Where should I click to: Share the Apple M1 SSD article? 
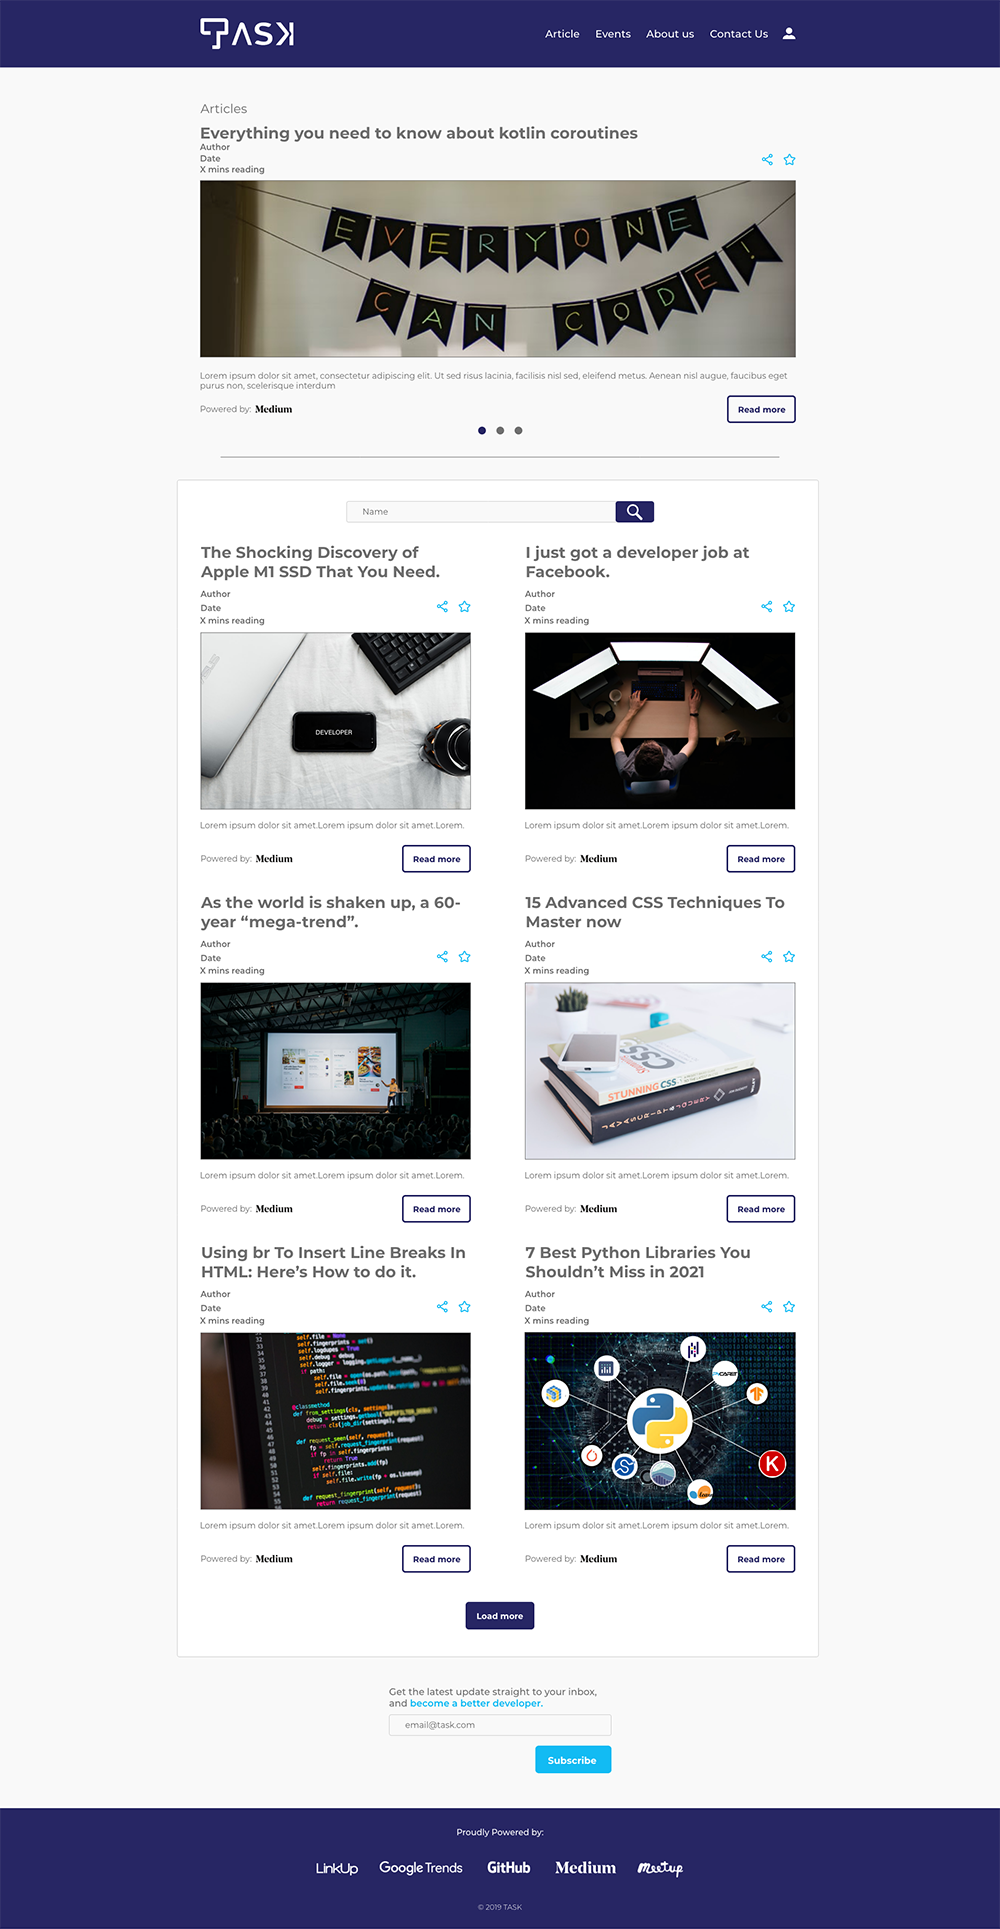click(442, 606)
